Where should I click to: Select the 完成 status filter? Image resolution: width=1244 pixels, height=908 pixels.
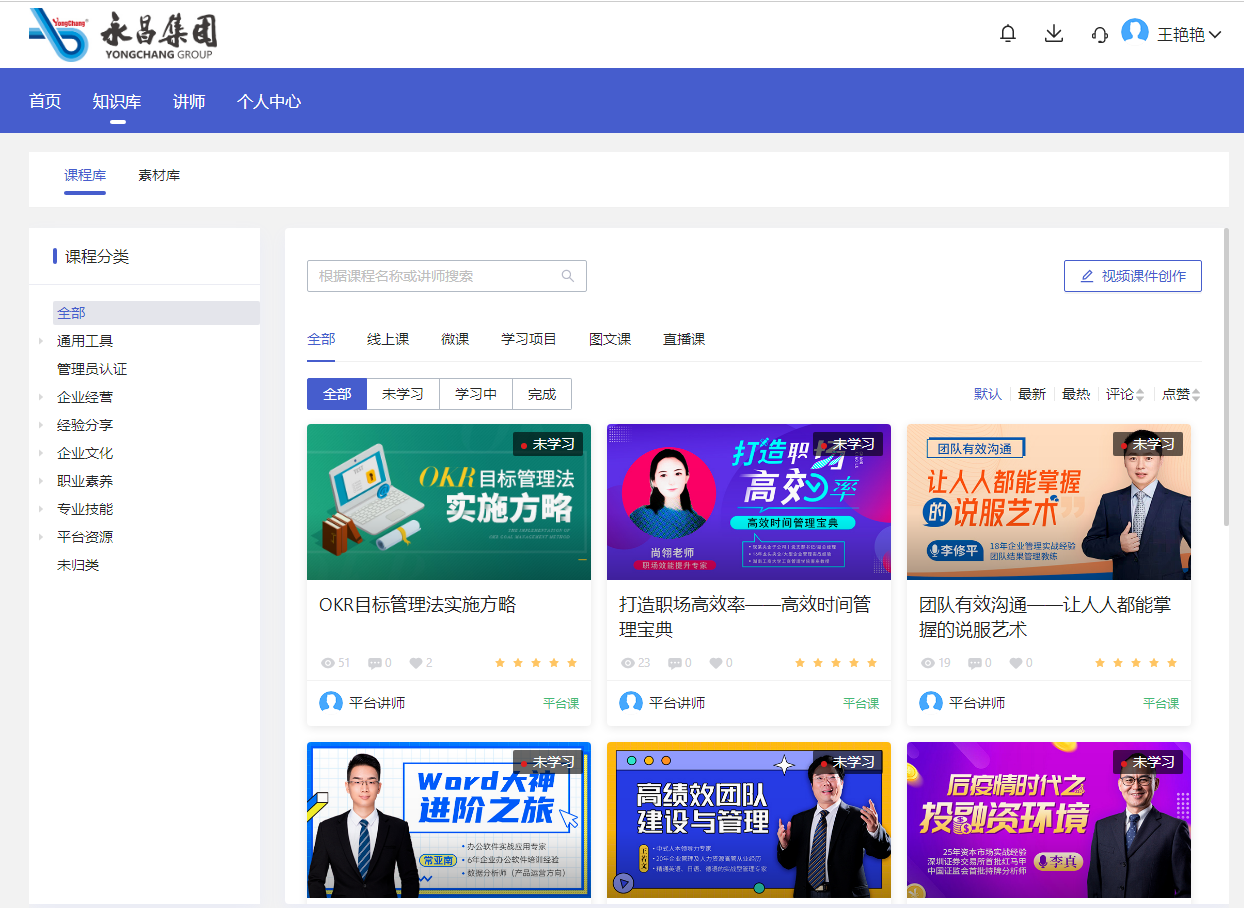click(541, 394)
